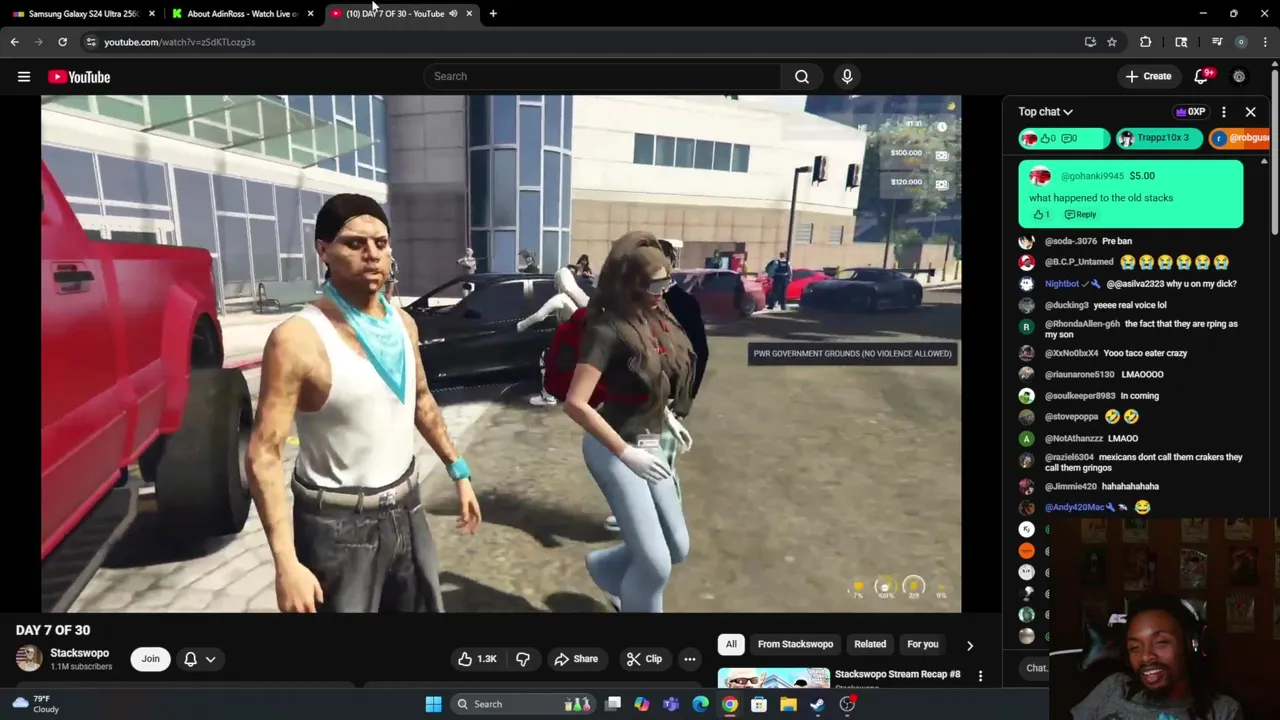Open Stream Recap #8 video thumbnail
This screenshot has width=1280, height=720.
[773, 677]
